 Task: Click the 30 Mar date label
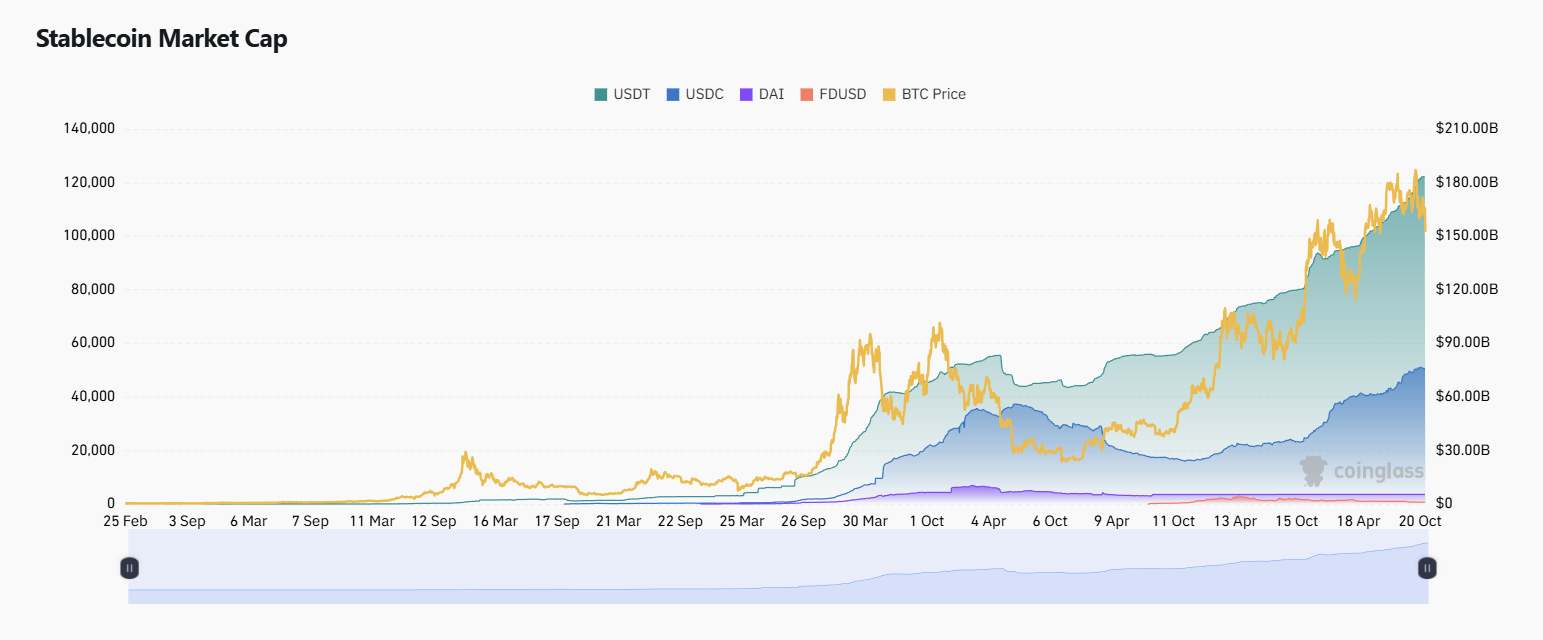point(865,521)
